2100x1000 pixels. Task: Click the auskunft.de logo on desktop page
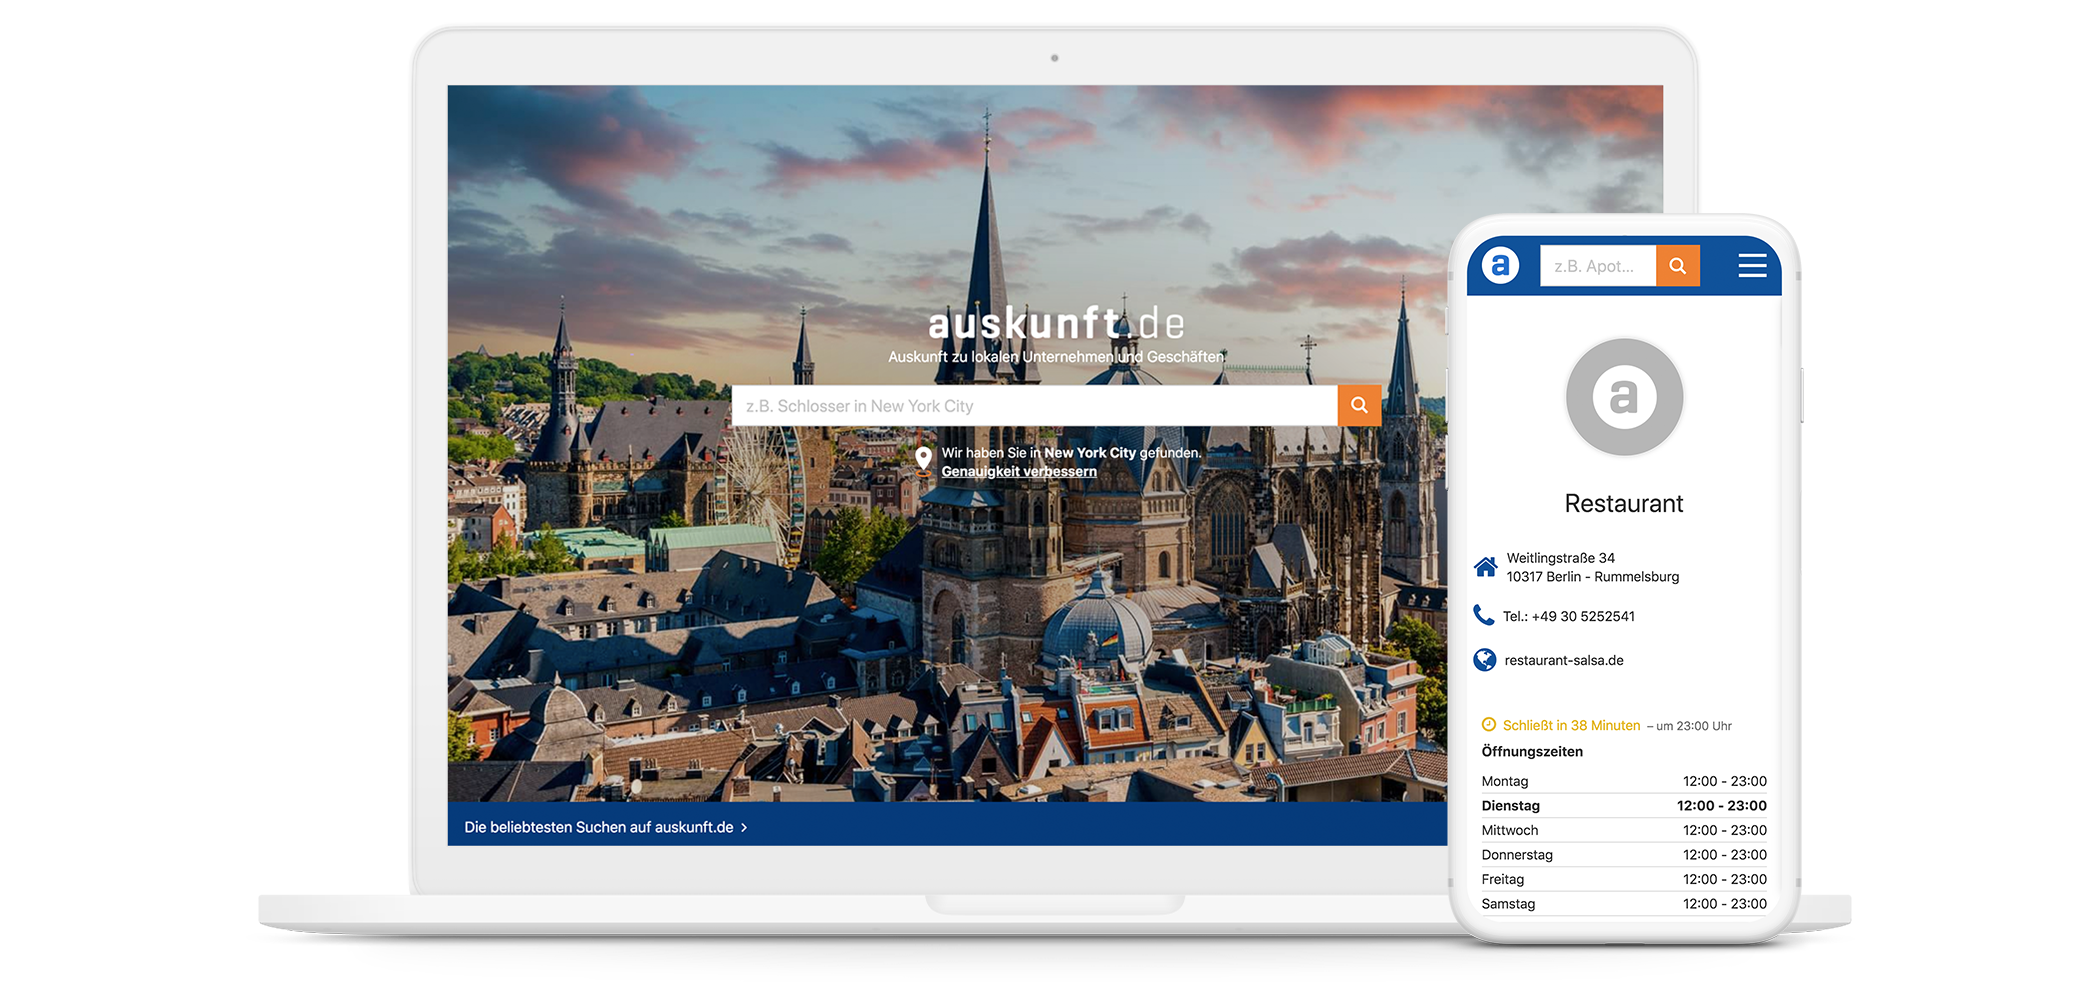pyautogui.click(x=1055, y=324)
